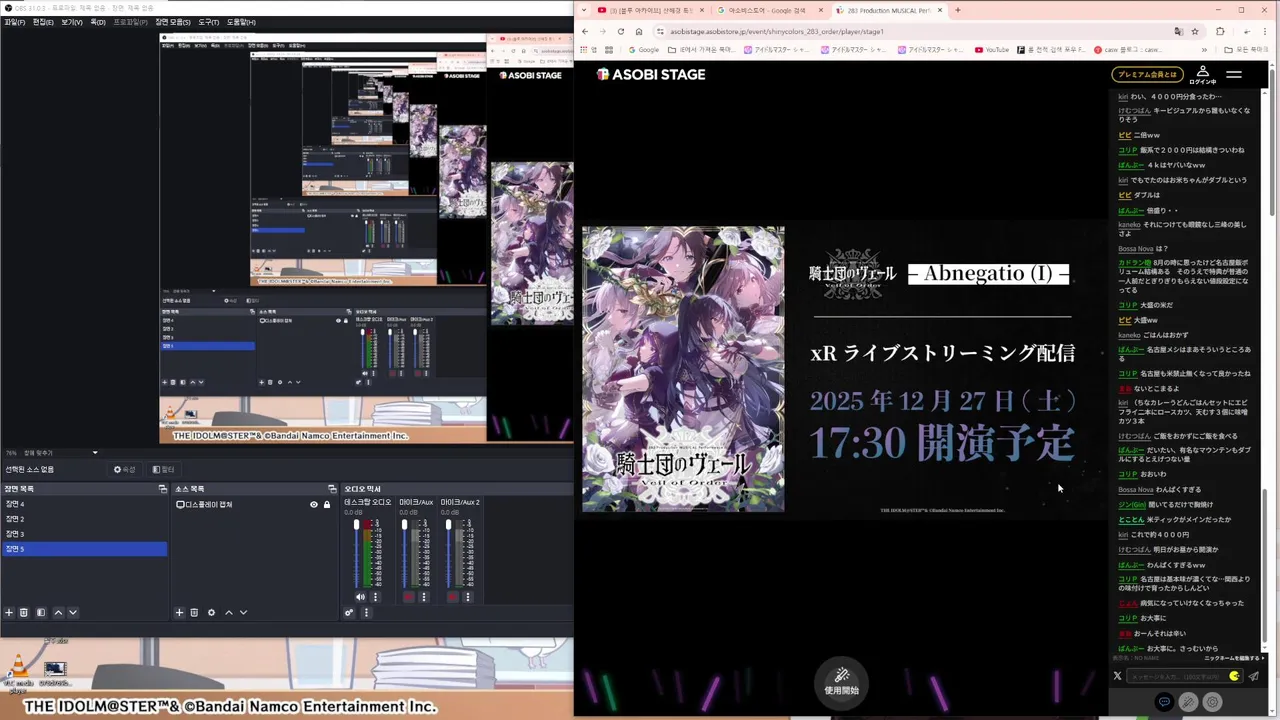Click the premium membership info button

click(1147, 74)
